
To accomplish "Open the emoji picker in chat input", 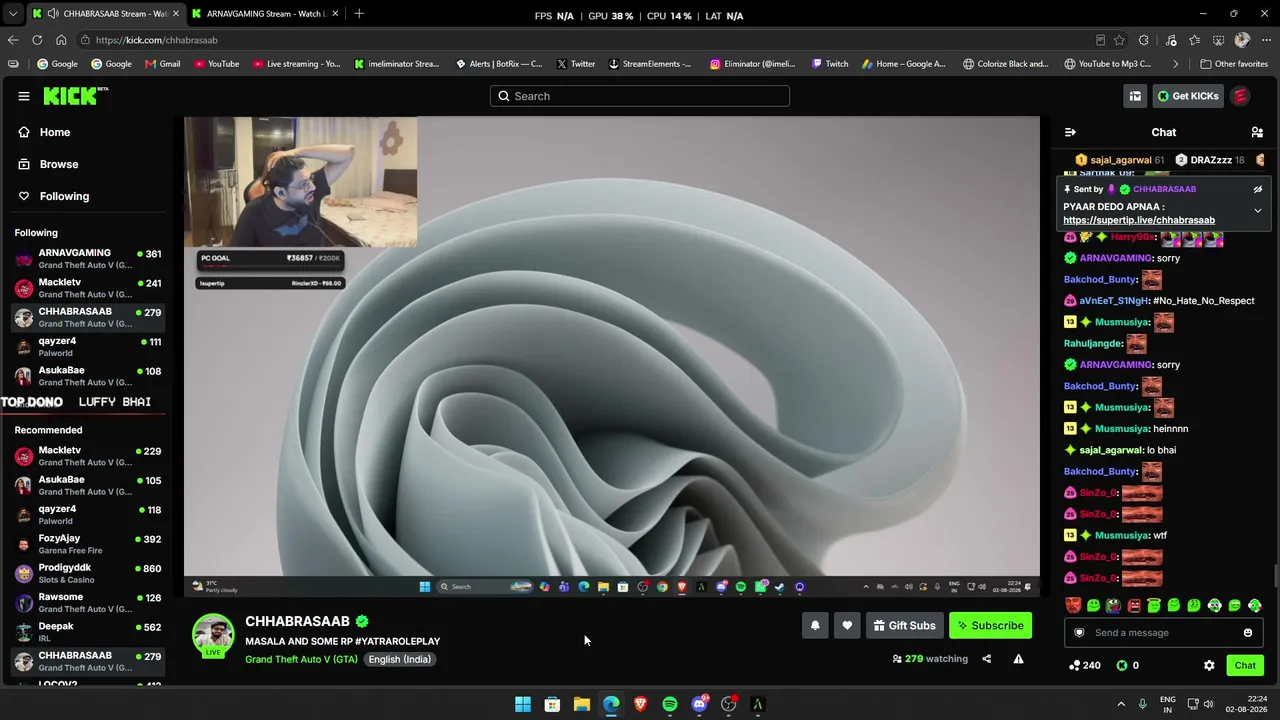I will click(x=1248, y=633).
